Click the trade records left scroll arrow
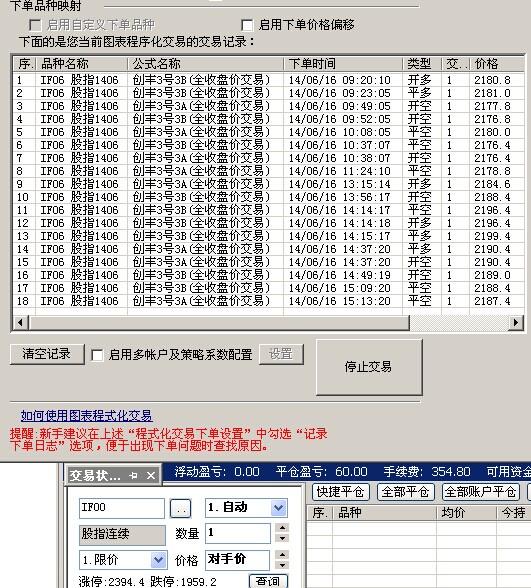This screenshot has width=531, height=588. click(21, 322)
